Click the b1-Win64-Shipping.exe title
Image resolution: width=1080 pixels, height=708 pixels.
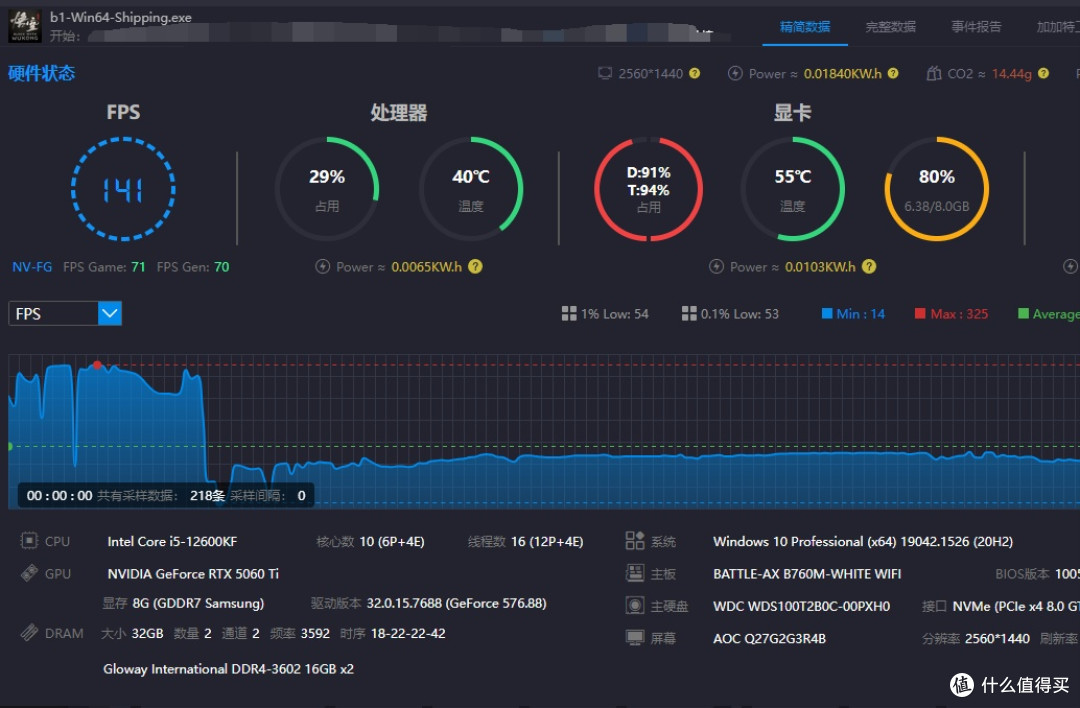coord(121,17)
